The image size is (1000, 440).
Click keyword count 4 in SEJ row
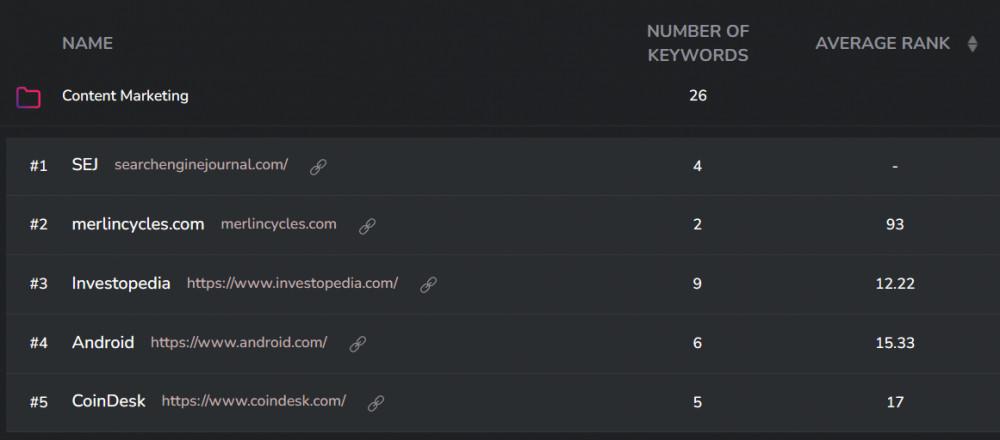(x=697, y=166)
